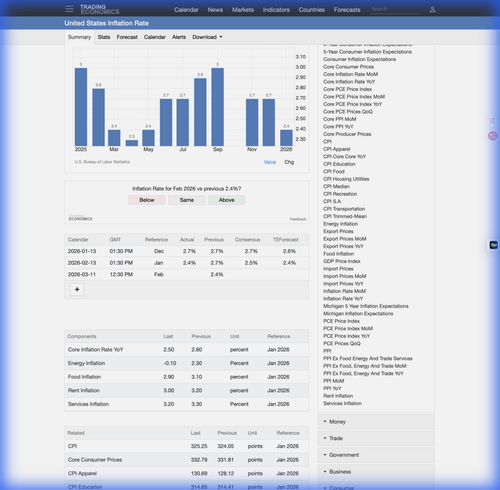Switch to the Forecast tab
This screenshot has width=500, height=490.
(x=127, y=37)
